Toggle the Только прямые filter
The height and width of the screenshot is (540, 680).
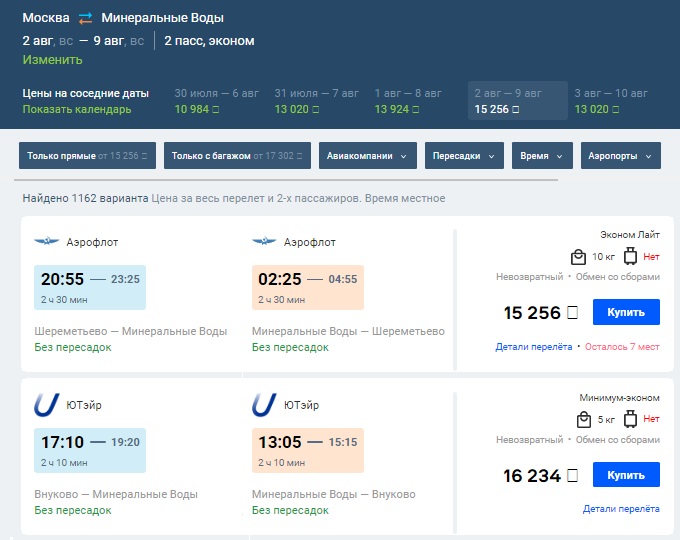(x=87, y=155)
